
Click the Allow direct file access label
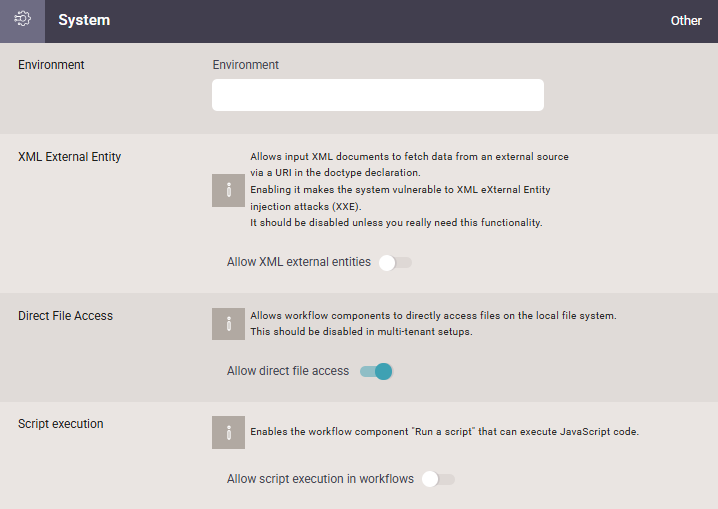tap(288, 371)
